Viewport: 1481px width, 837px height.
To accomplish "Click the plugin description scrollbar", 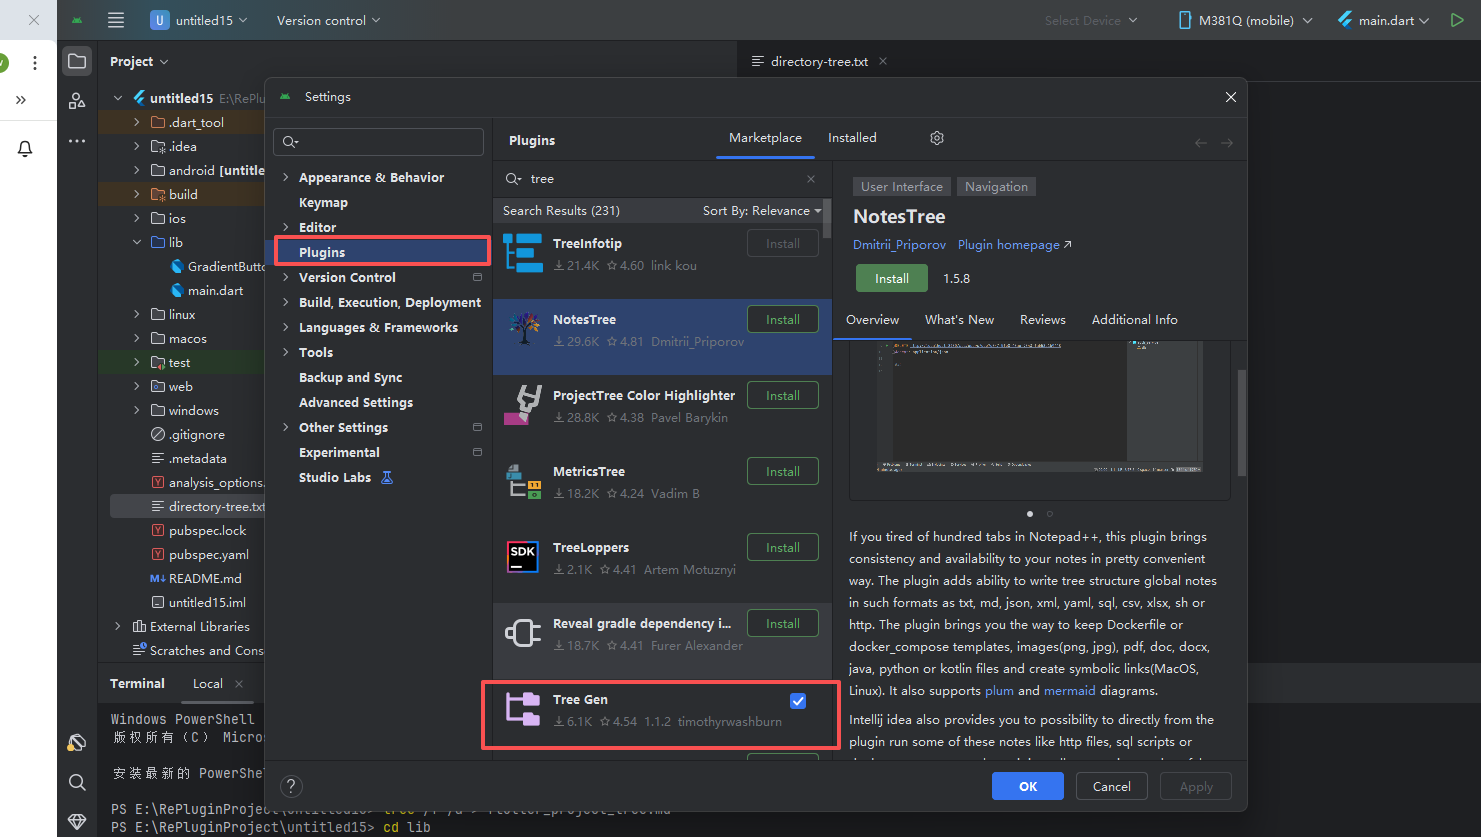I will 1242,422.
